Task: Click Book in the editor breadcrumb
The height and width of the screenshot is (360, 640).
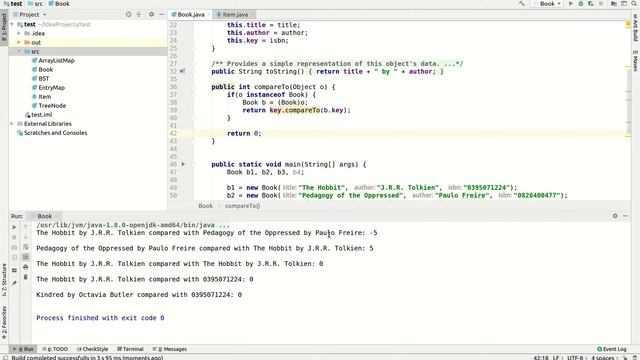Action: point(206,206)
